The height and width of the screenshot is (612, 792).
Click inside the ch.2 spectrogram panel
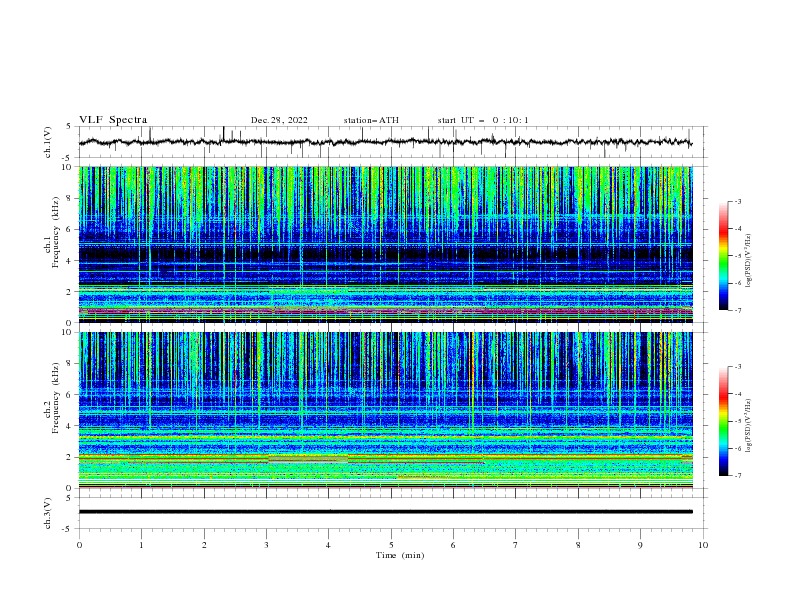pos(385,410)
